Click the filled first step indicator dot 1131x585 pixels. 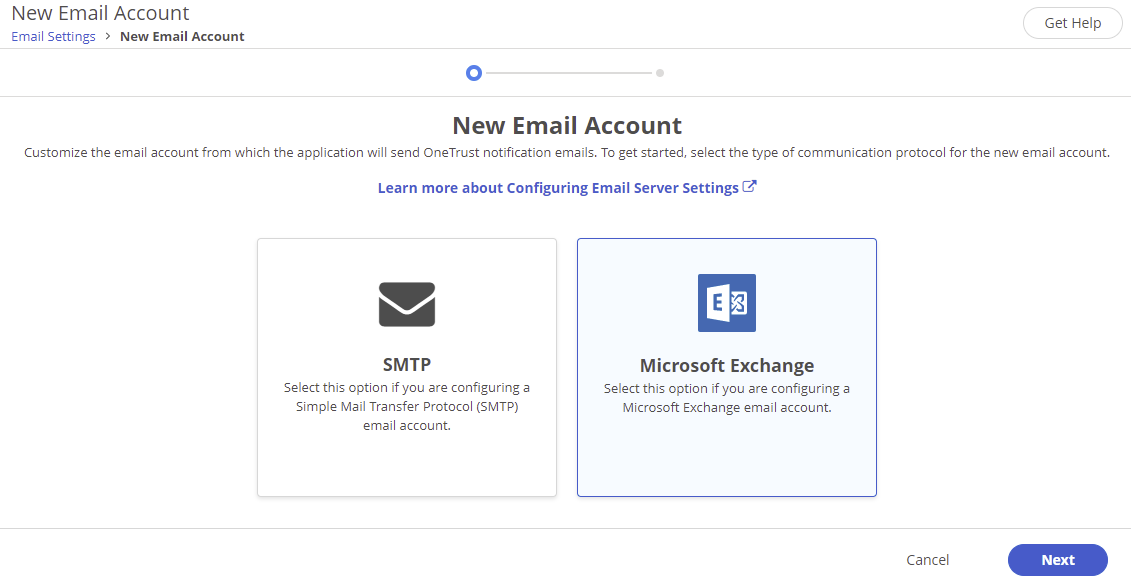coord(473,72)
